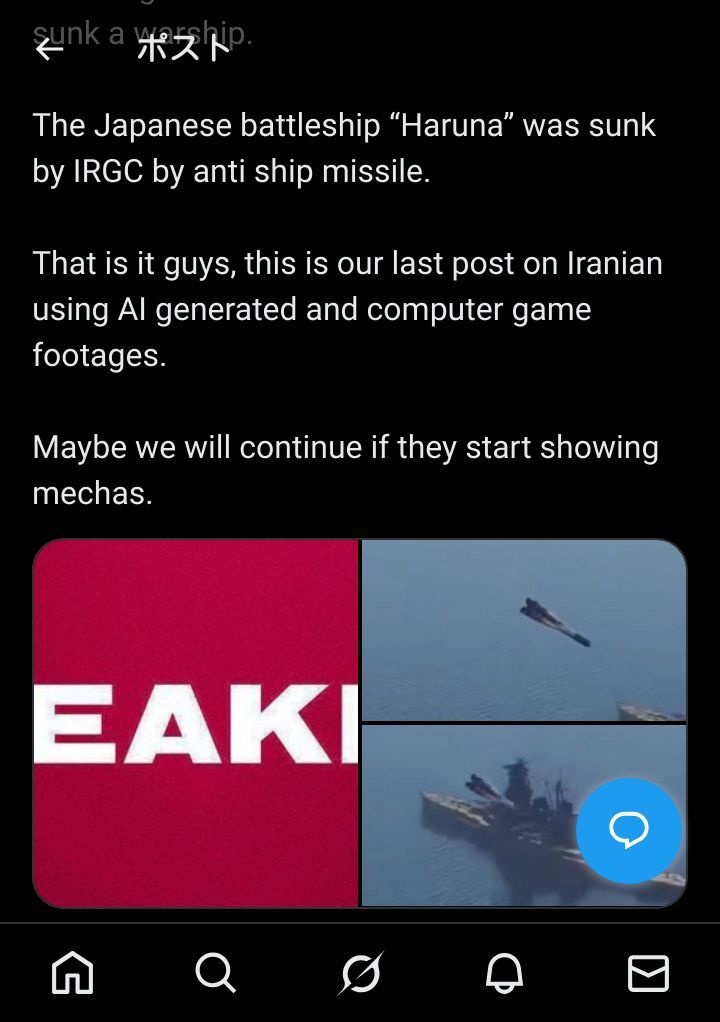Screen dimensions: 720x1022
Task: Open the Grok slashed-circle icon
Action: [360, 973]
